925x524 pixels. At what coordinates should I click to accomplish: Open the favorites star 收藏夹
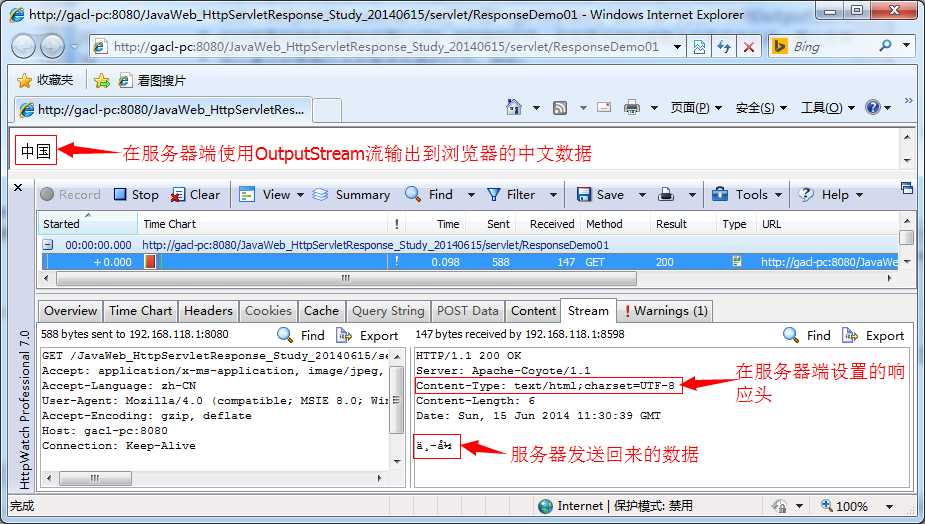point(45,80)
